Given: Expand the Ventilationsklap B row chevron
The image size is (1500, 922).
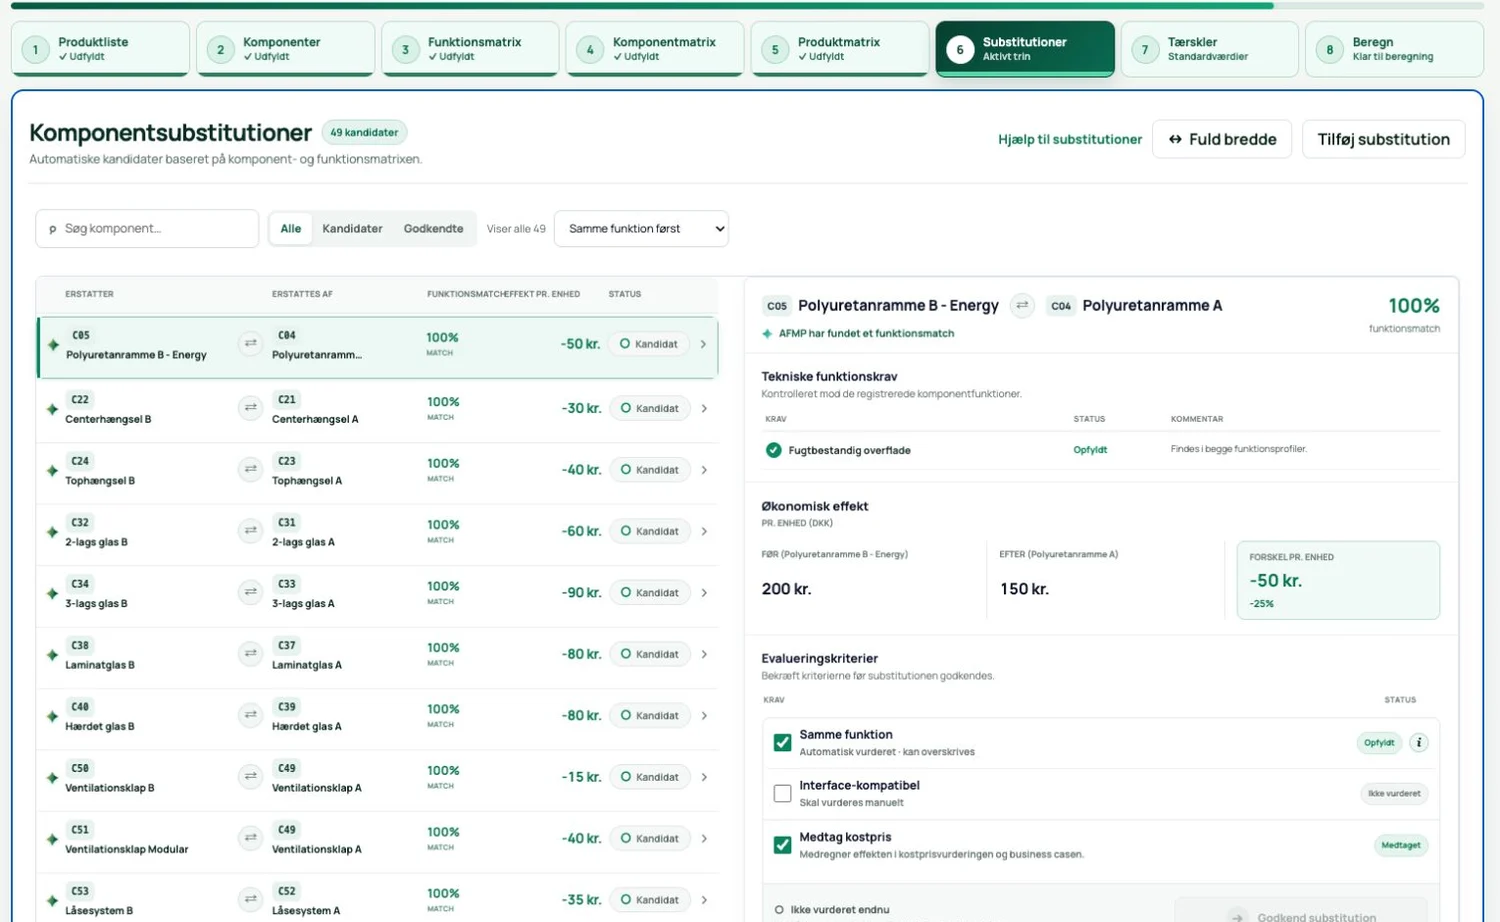Looking at the screenshot, I should (704, 777).
